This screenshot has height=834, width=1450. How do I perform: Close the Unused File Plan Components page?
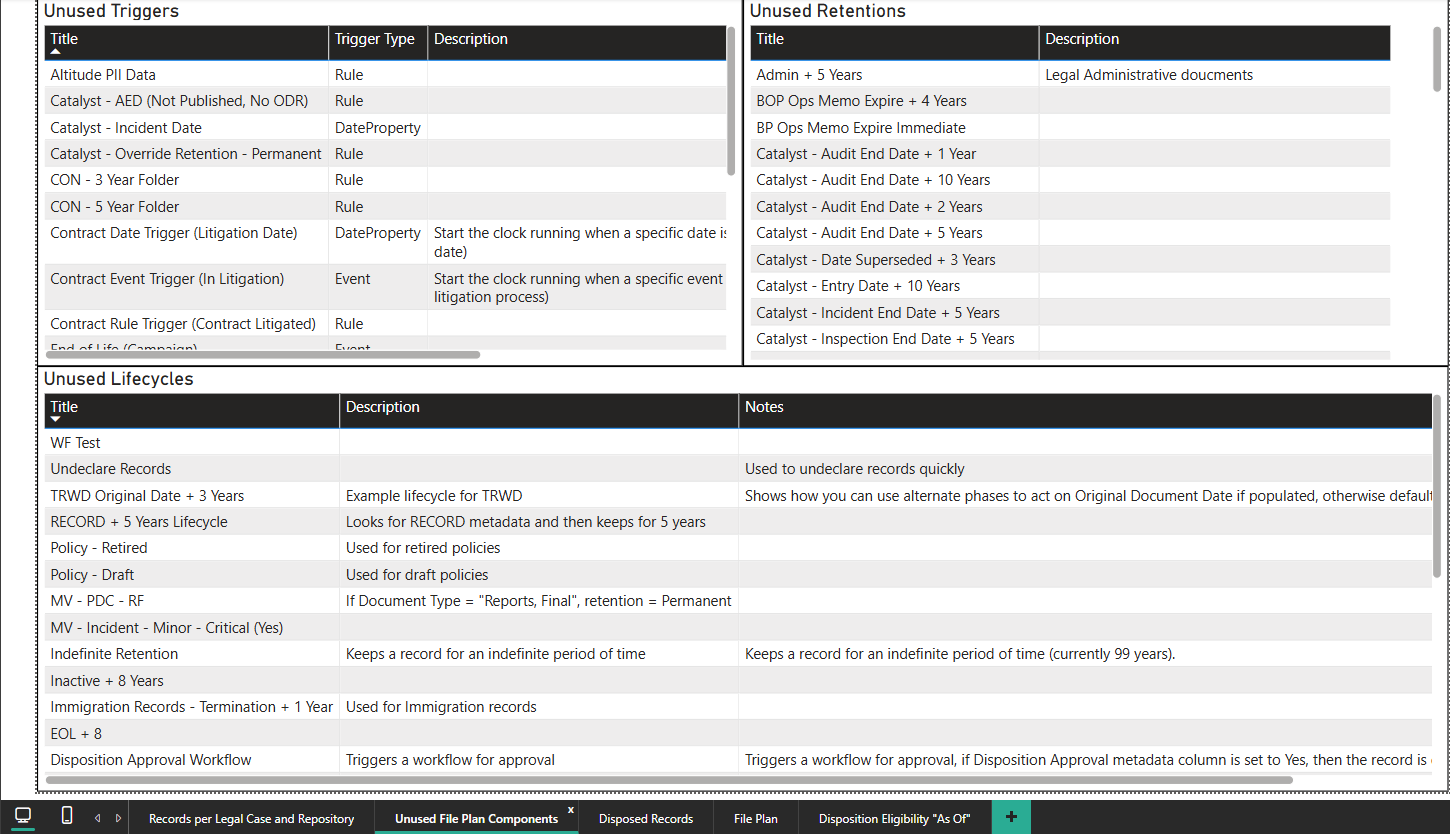click(x=571, y=810)
